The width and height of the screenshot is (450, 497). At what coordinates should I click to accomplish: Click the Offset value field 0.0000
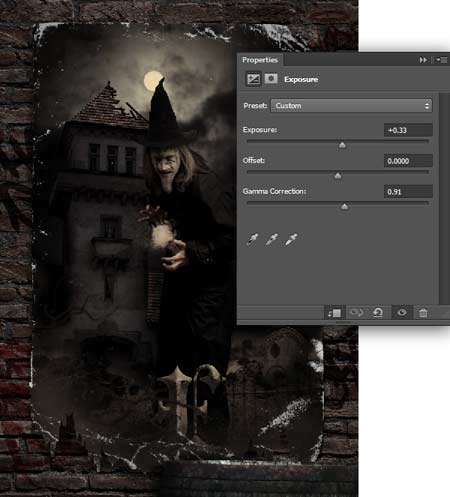coord(408,161)
